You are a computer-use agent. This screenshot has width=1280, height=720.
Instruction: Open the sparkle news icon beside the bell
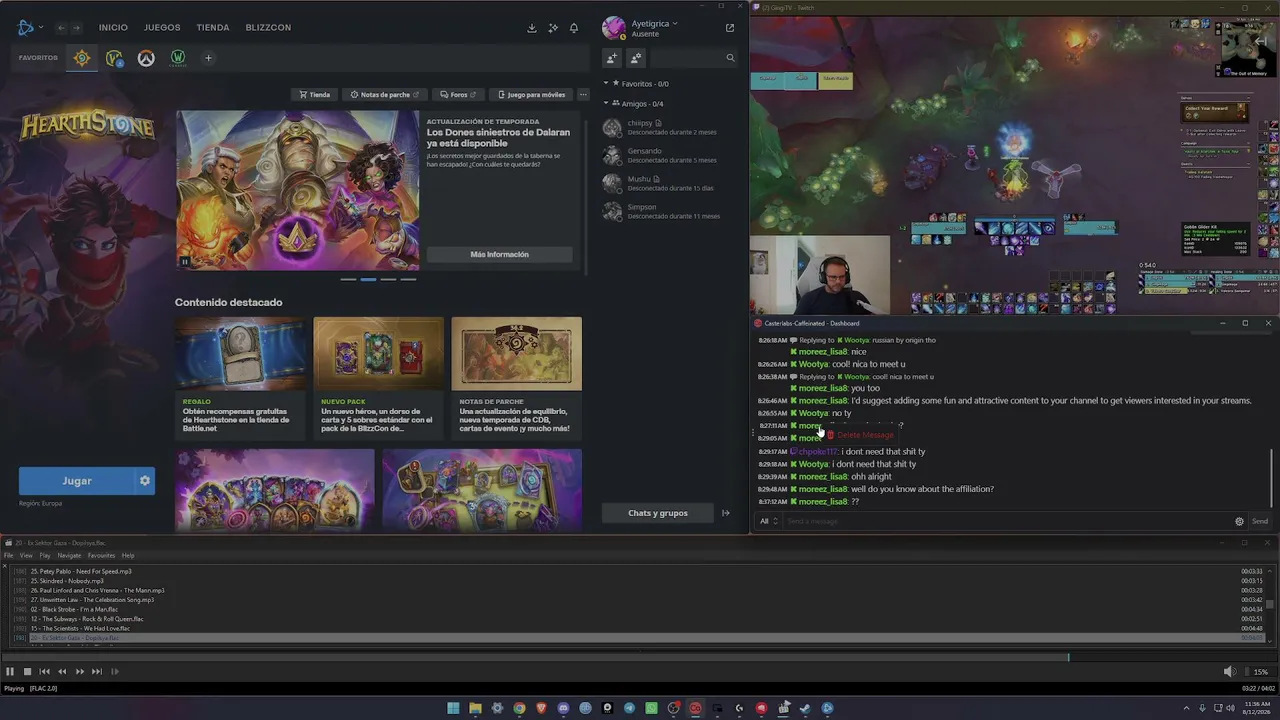[553, 28]
